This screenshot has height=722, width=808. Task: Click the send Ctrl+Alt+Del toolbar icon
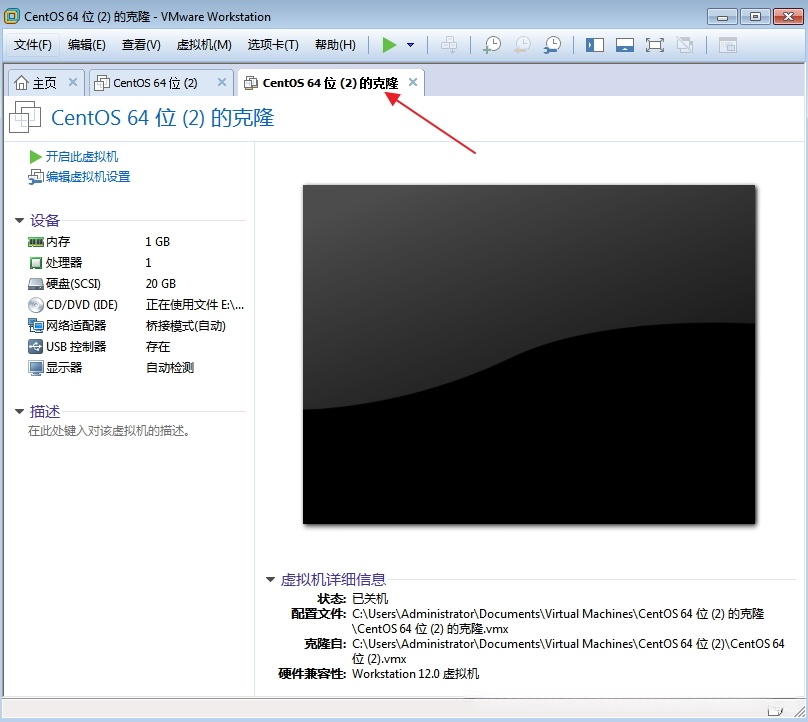(449, 45)
